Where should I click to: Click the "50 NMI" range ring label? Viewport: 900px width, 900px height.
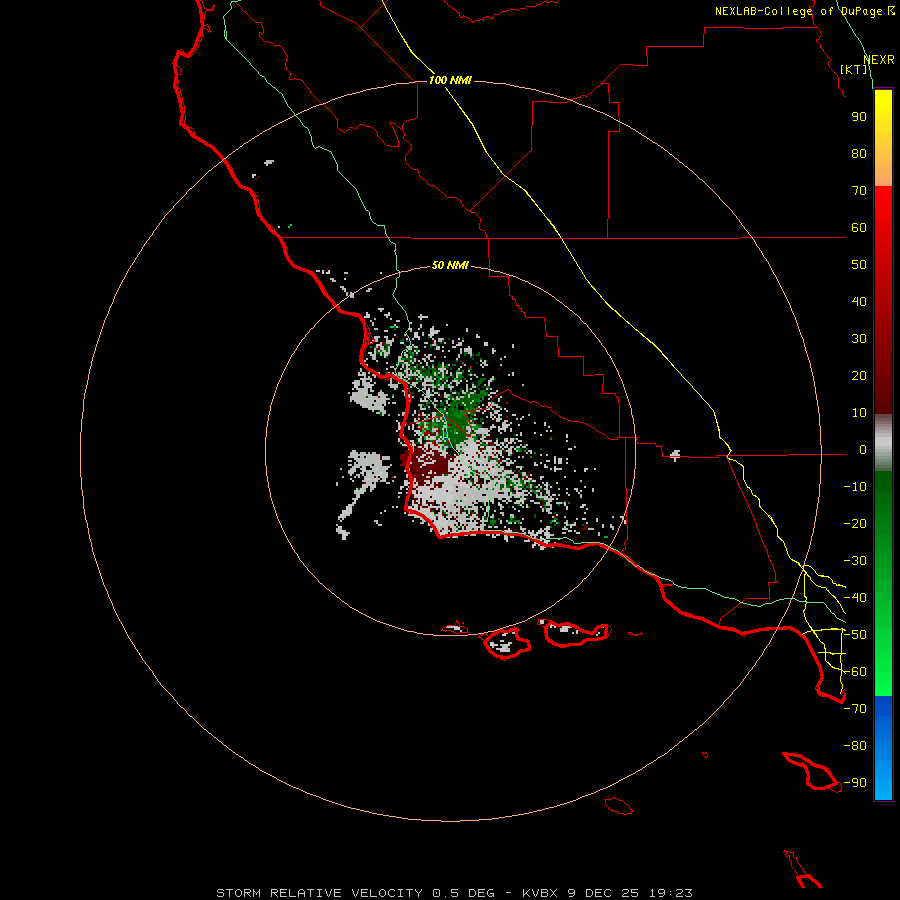(x=450, y=265)
